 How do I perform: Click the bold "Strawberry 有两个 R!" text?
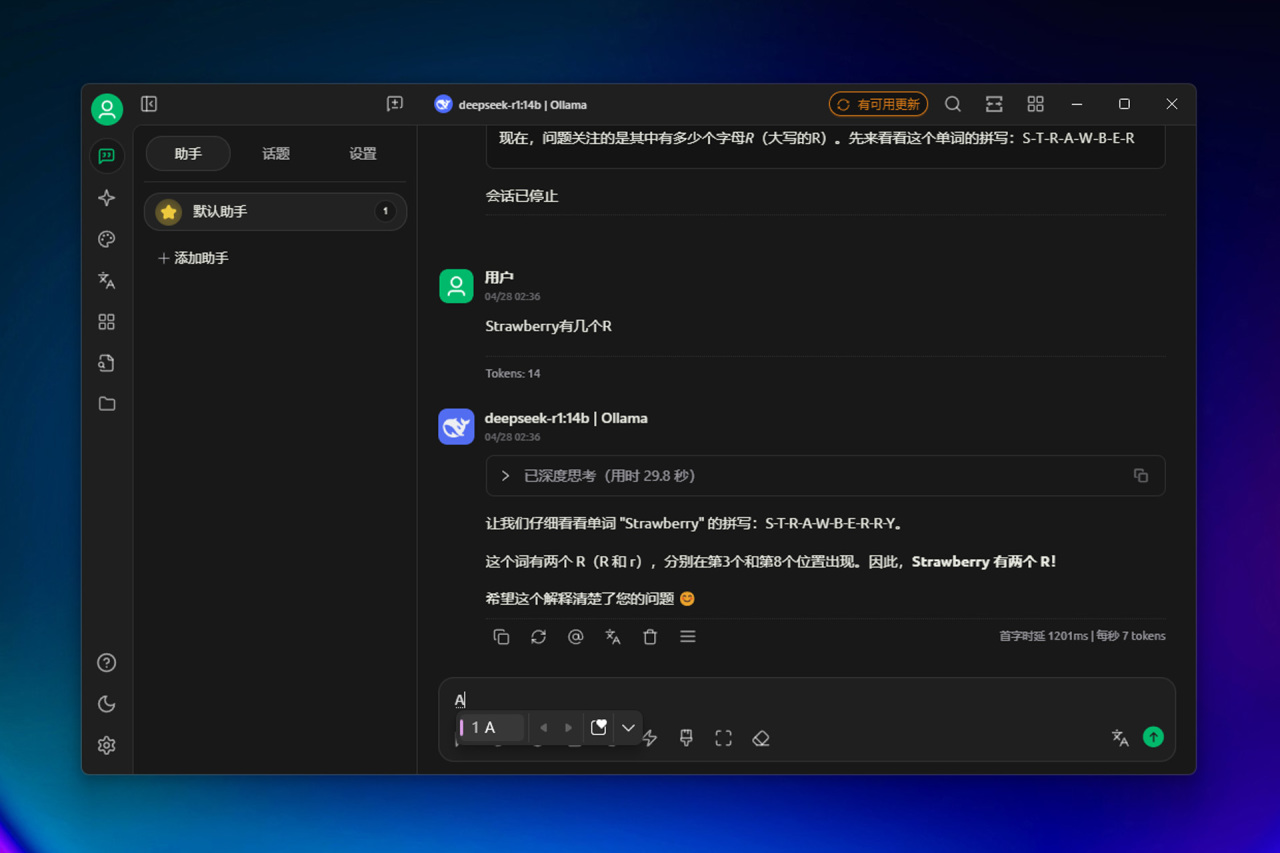coord(984,562)
